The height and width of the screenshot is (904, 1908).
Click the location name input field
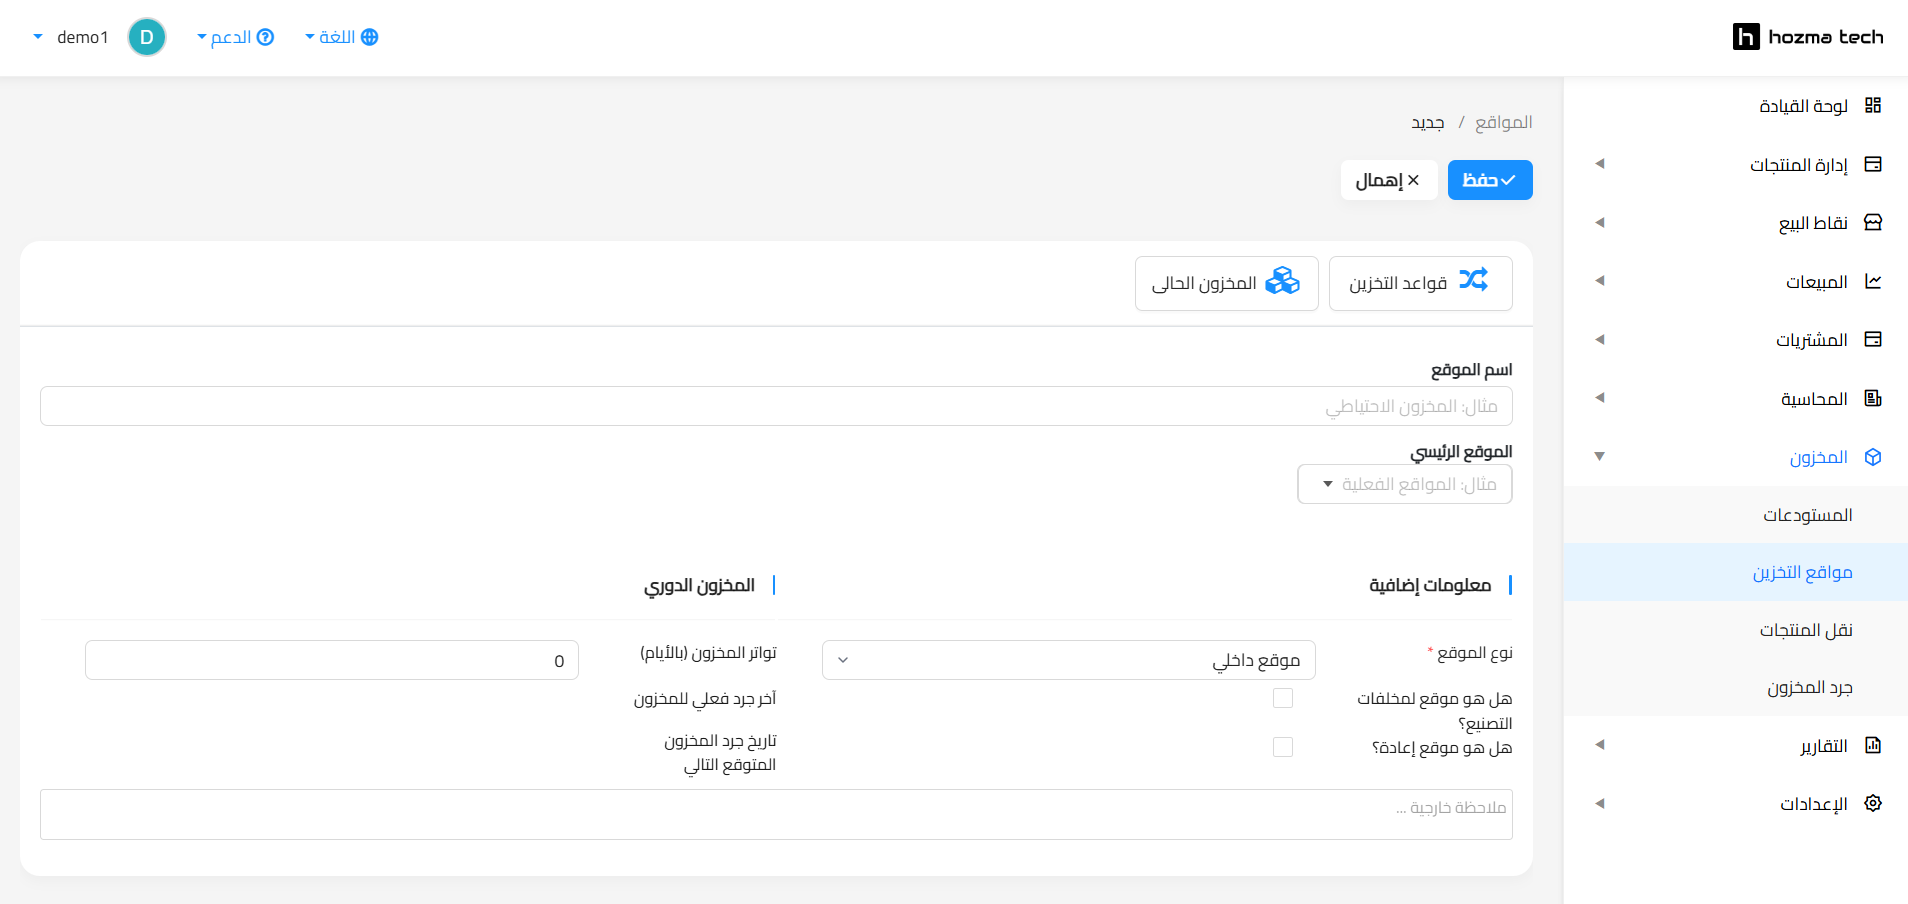point(776,406)
